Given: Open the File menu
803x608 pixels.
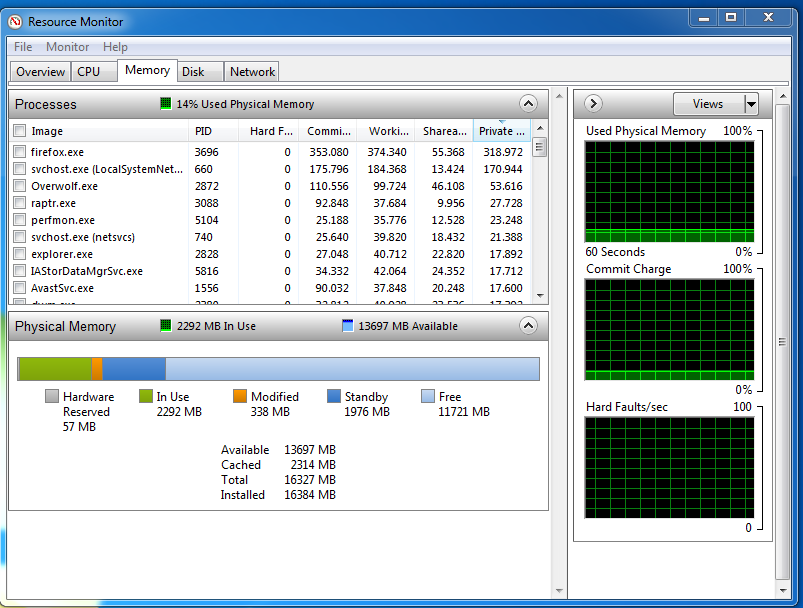Looking at the screenshot, I should (x=23, y=47).
